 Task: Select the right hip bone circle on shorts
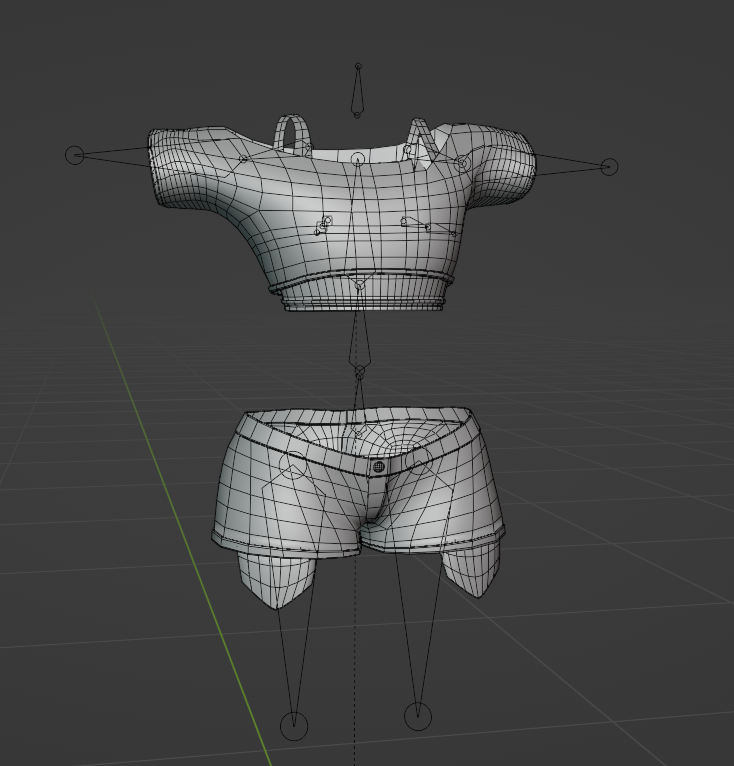421,461
